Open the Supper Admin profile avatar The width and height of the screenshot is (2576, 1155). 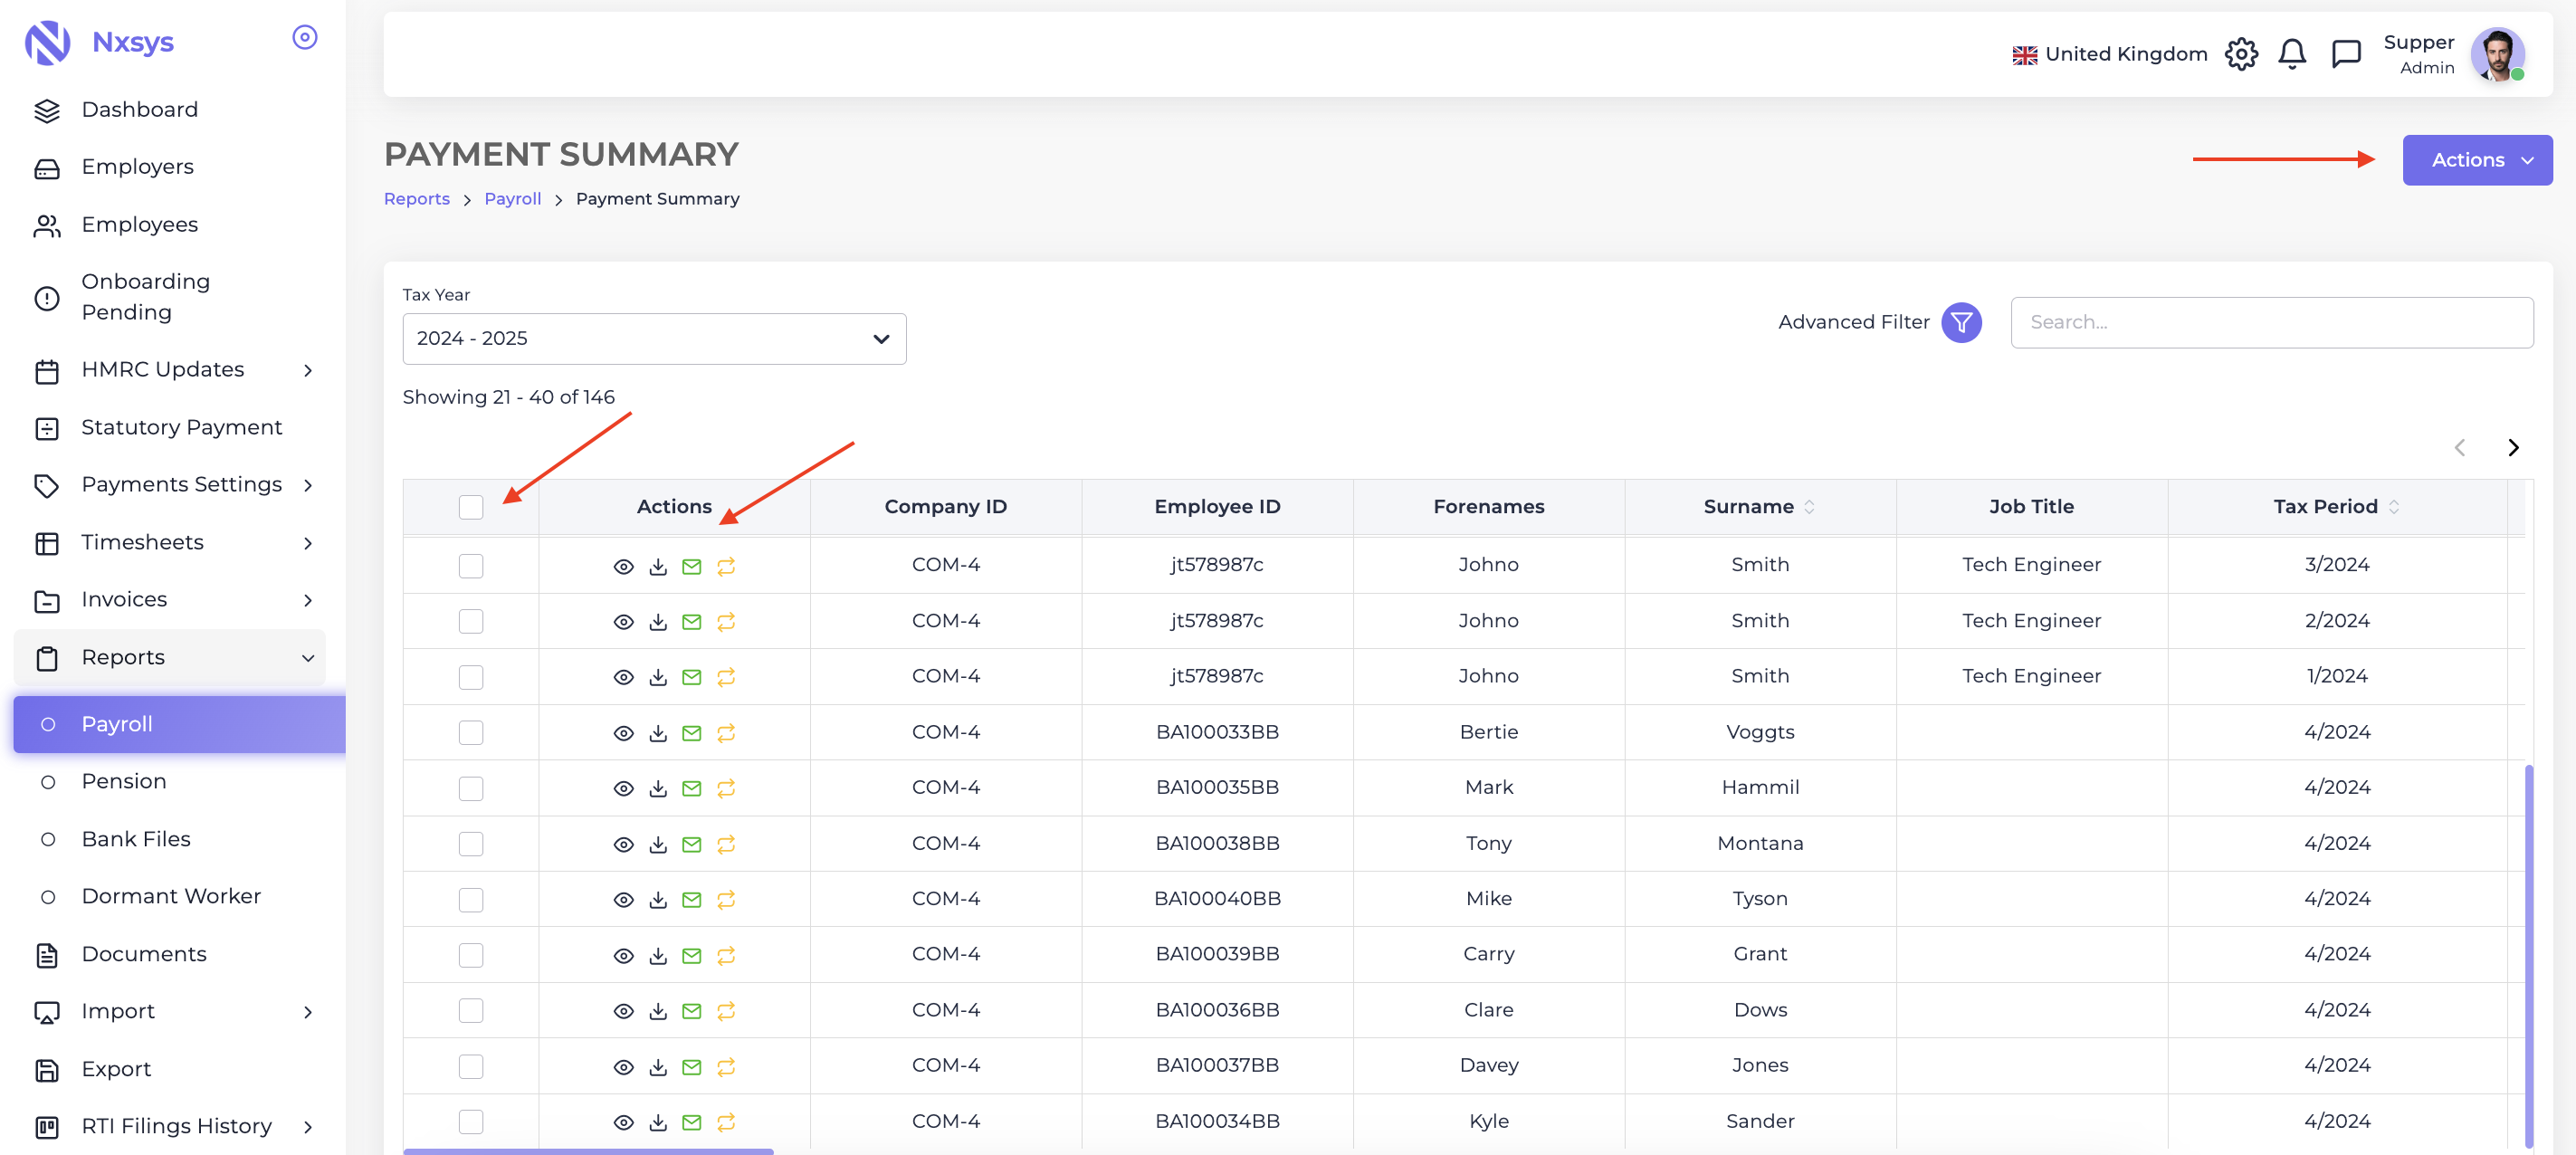2498,54
